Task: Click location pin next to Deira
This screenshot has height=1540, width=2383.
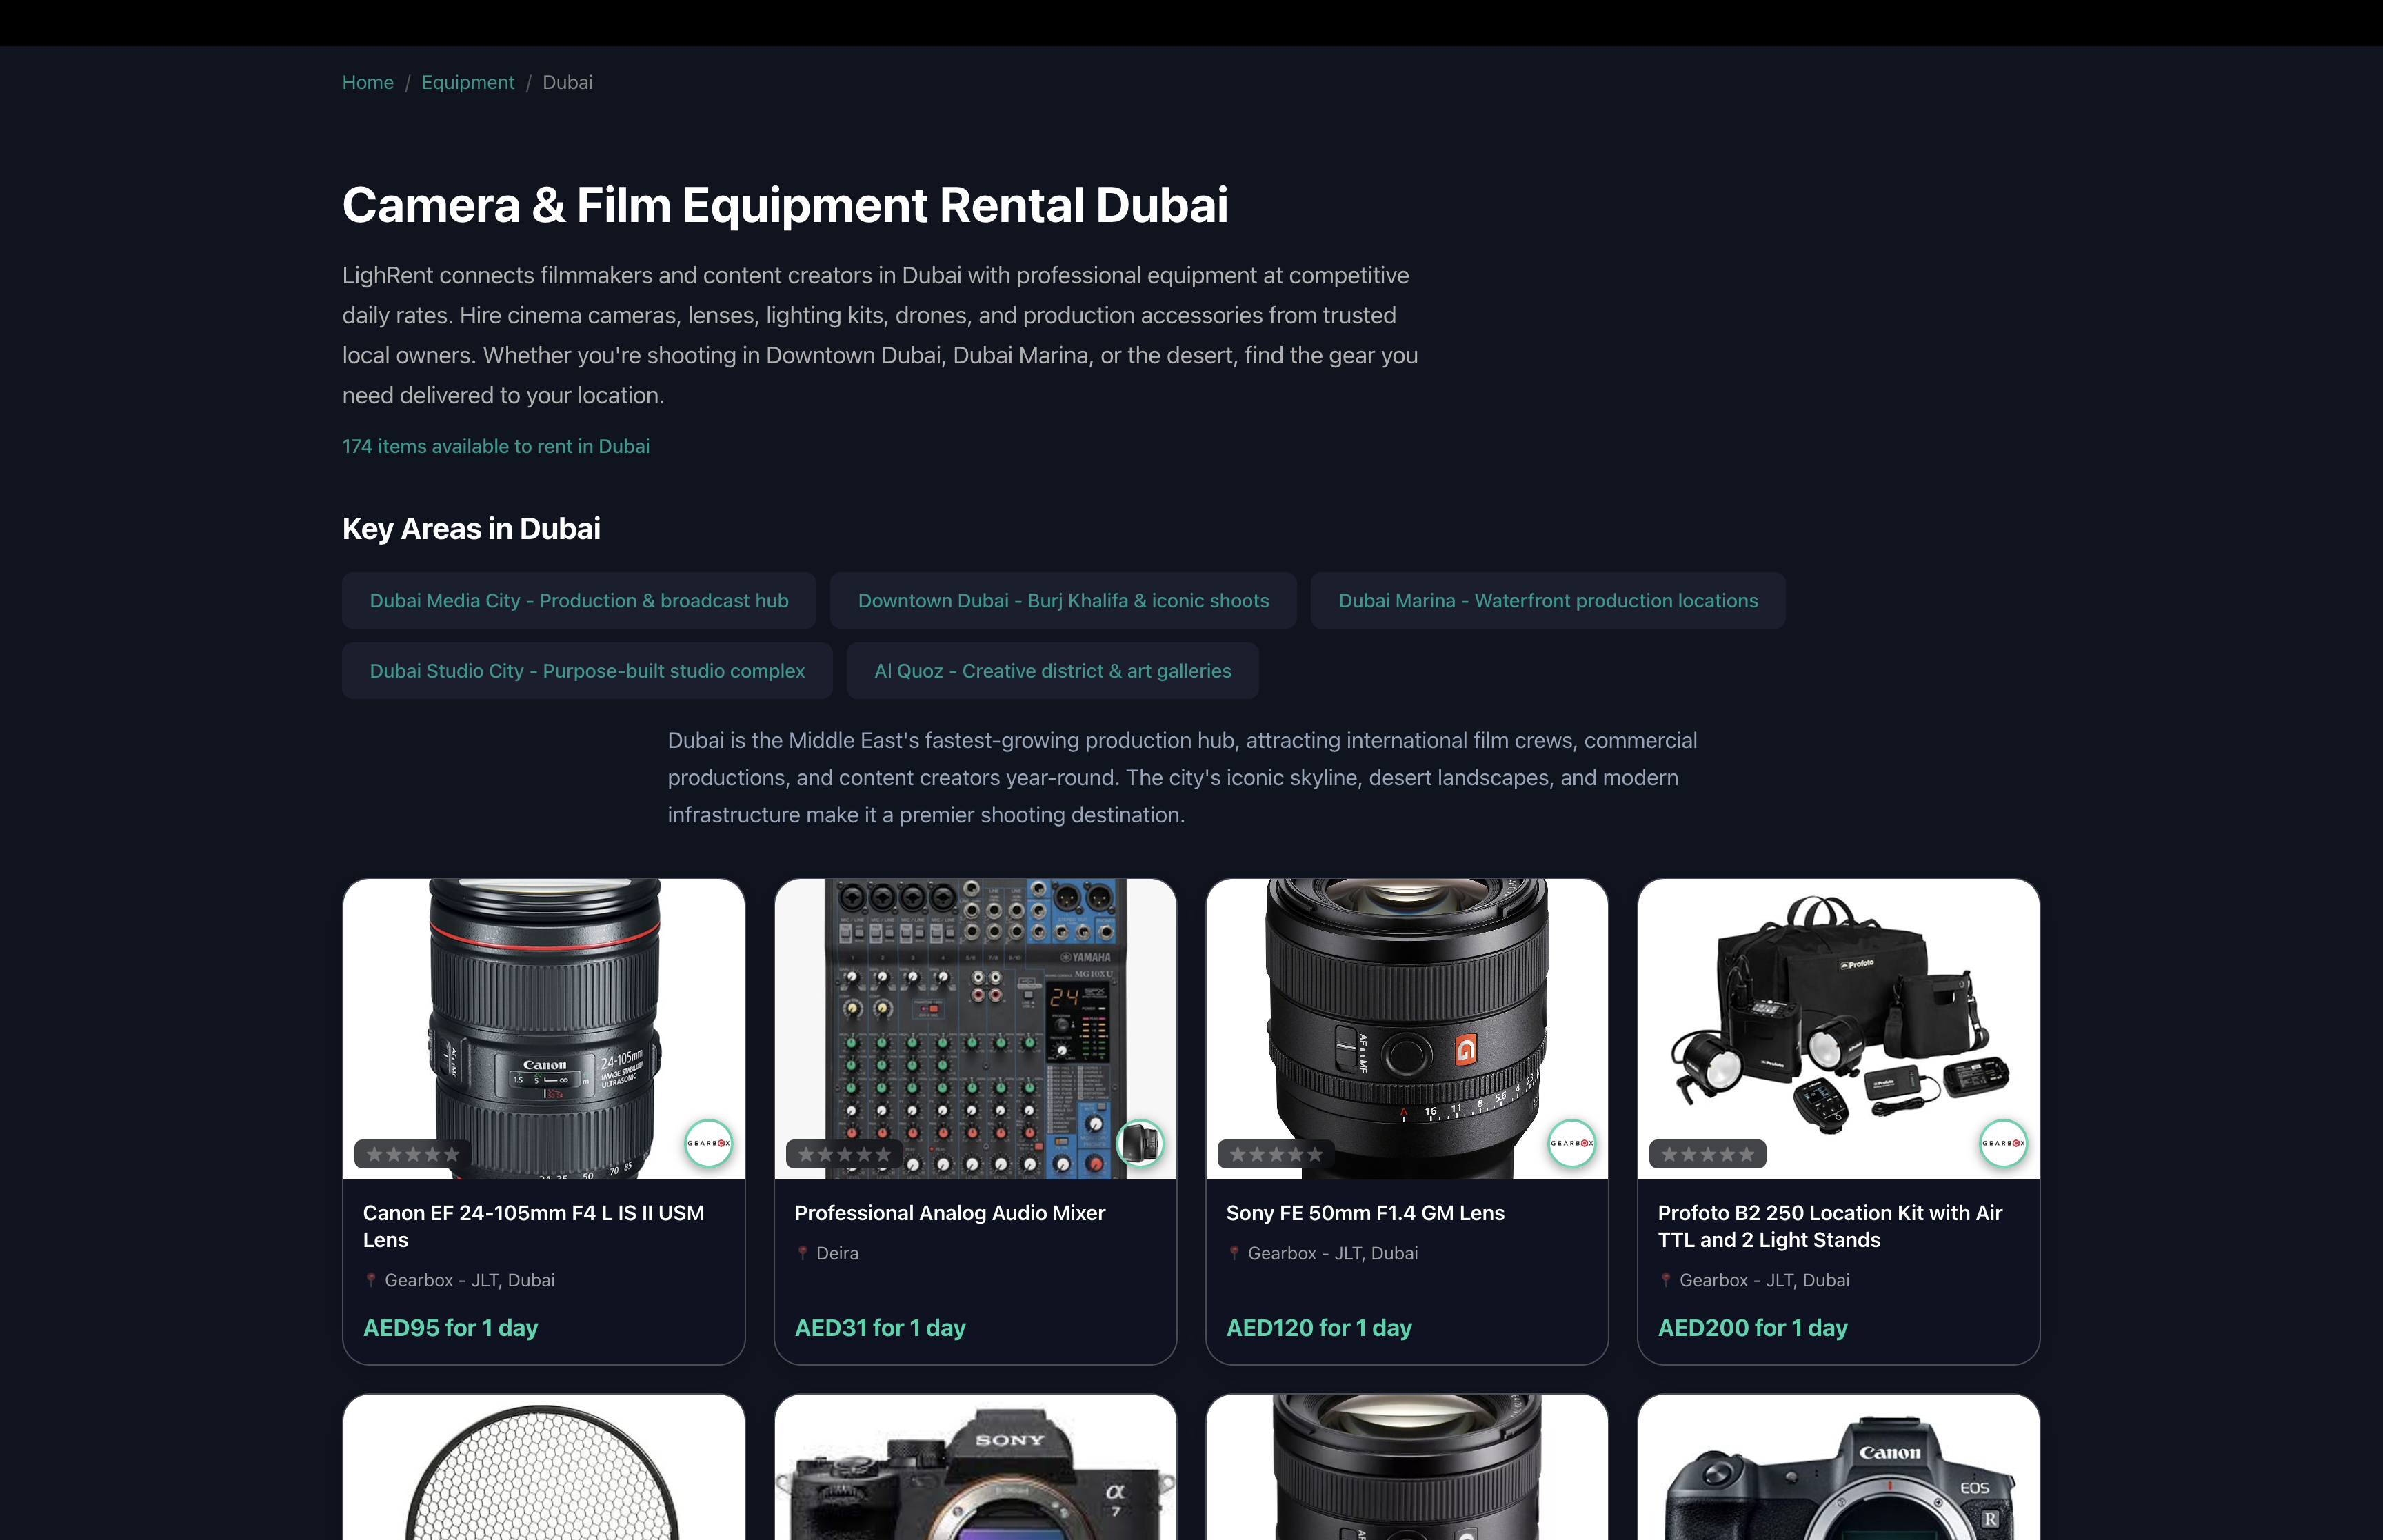Action: pos(802,1253)
